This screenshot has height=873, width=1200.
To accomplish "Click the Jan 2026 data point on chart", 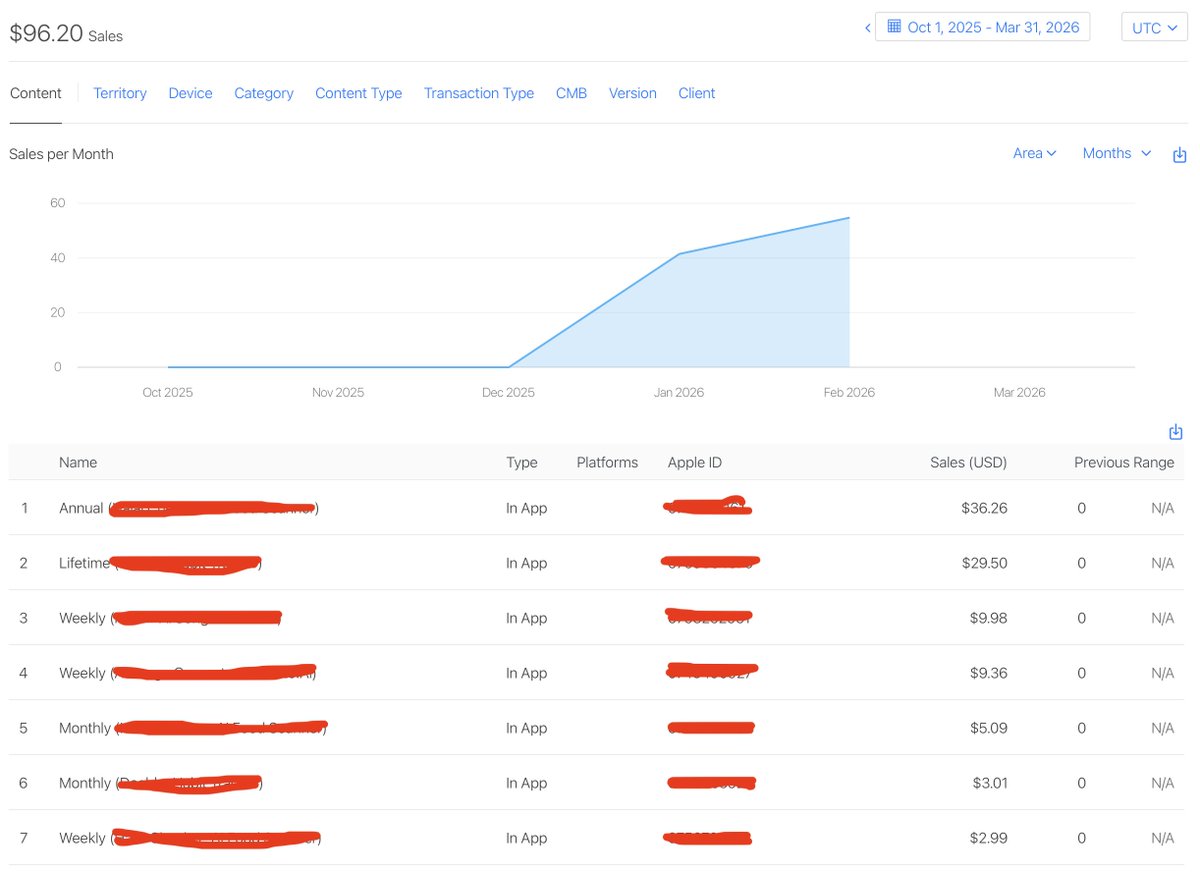I will point(679,254).
